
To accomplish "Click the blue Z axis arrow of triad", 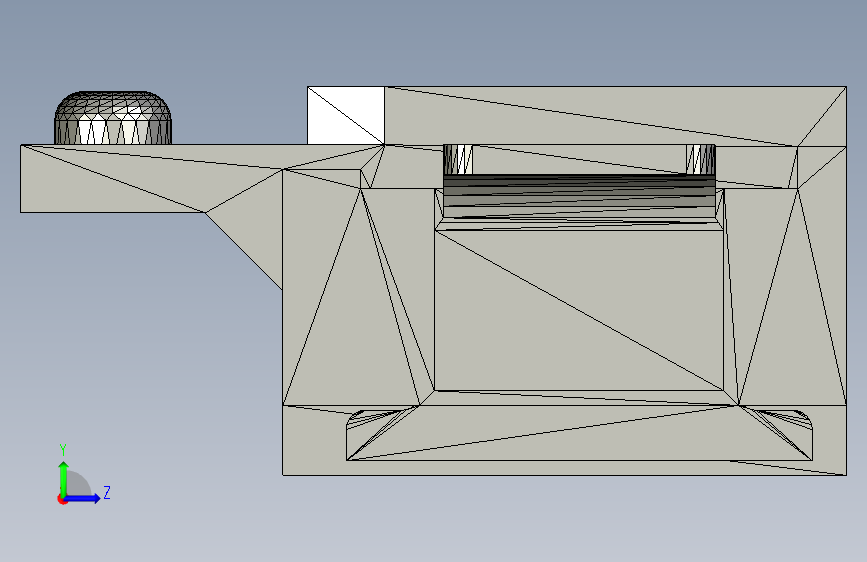I will click(83, 498).
